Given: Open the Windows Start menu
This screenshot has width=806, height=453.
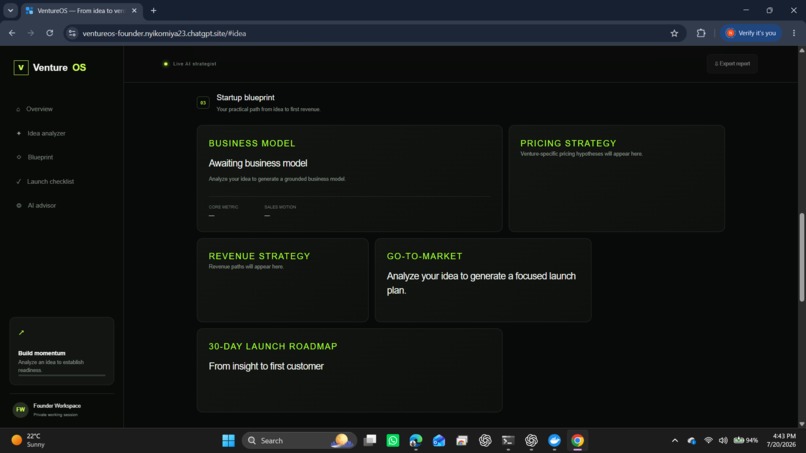Looking at the screenshot, I should coord(228,441).
